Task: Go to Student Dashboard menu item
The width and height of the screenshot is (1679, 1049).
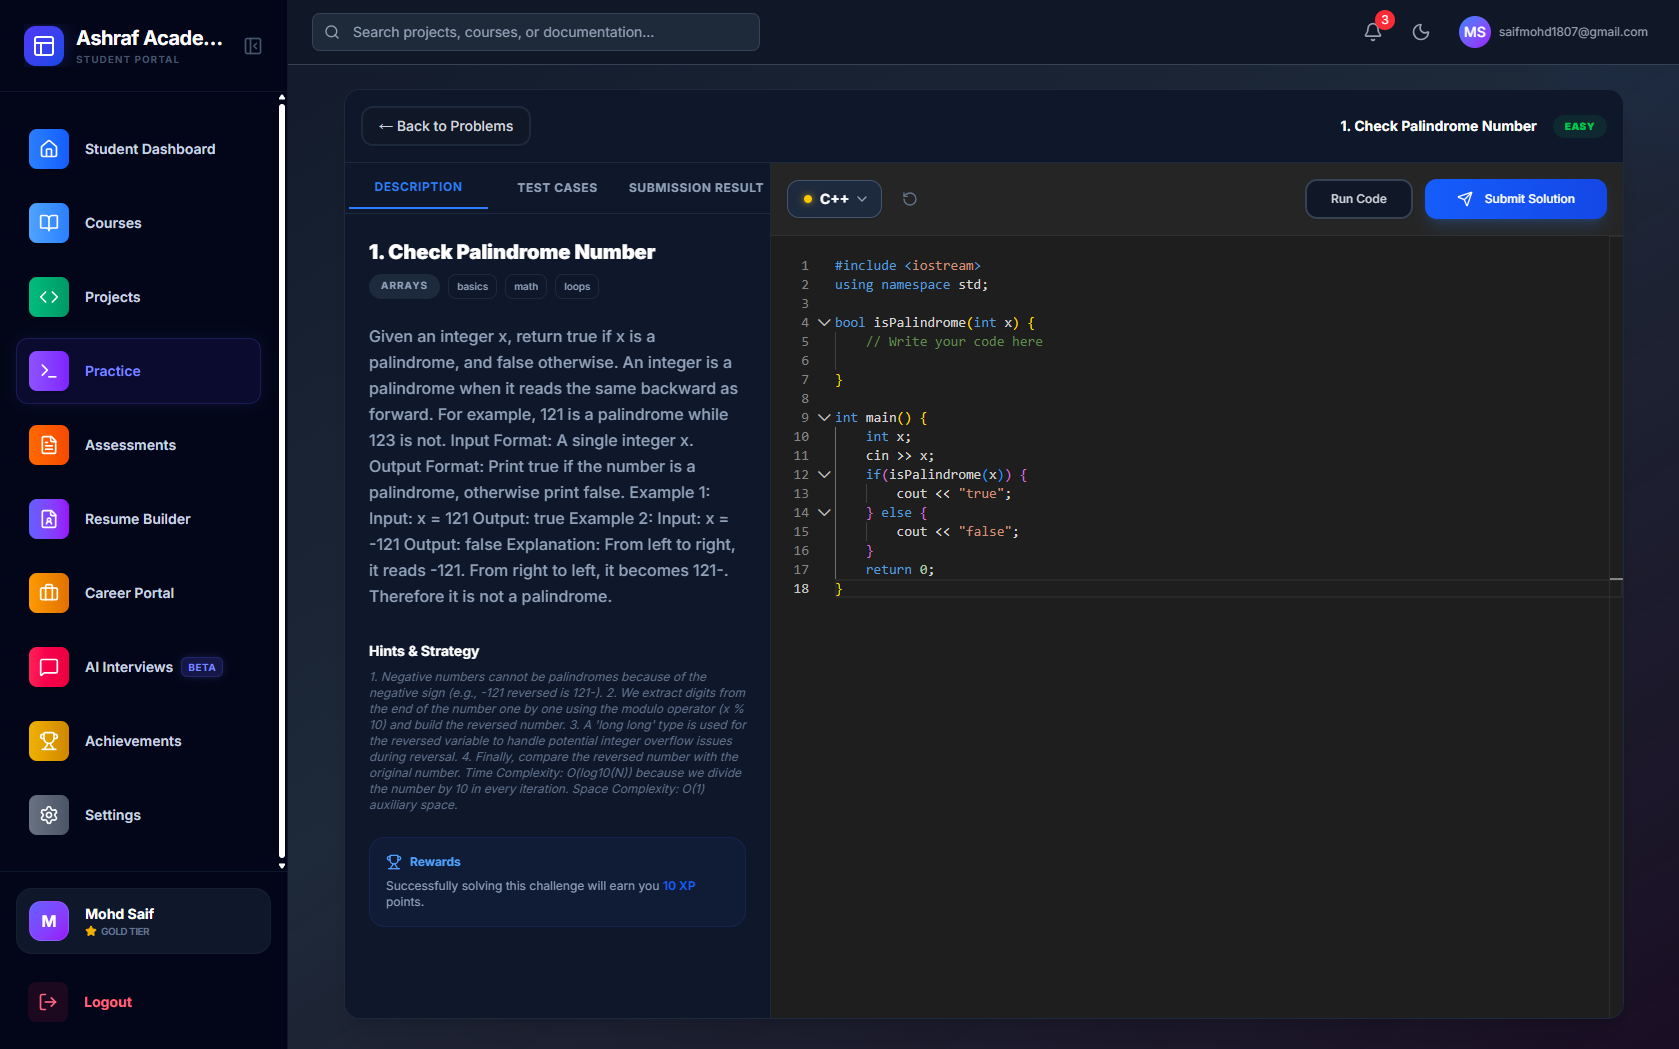Action: (138, 149)
